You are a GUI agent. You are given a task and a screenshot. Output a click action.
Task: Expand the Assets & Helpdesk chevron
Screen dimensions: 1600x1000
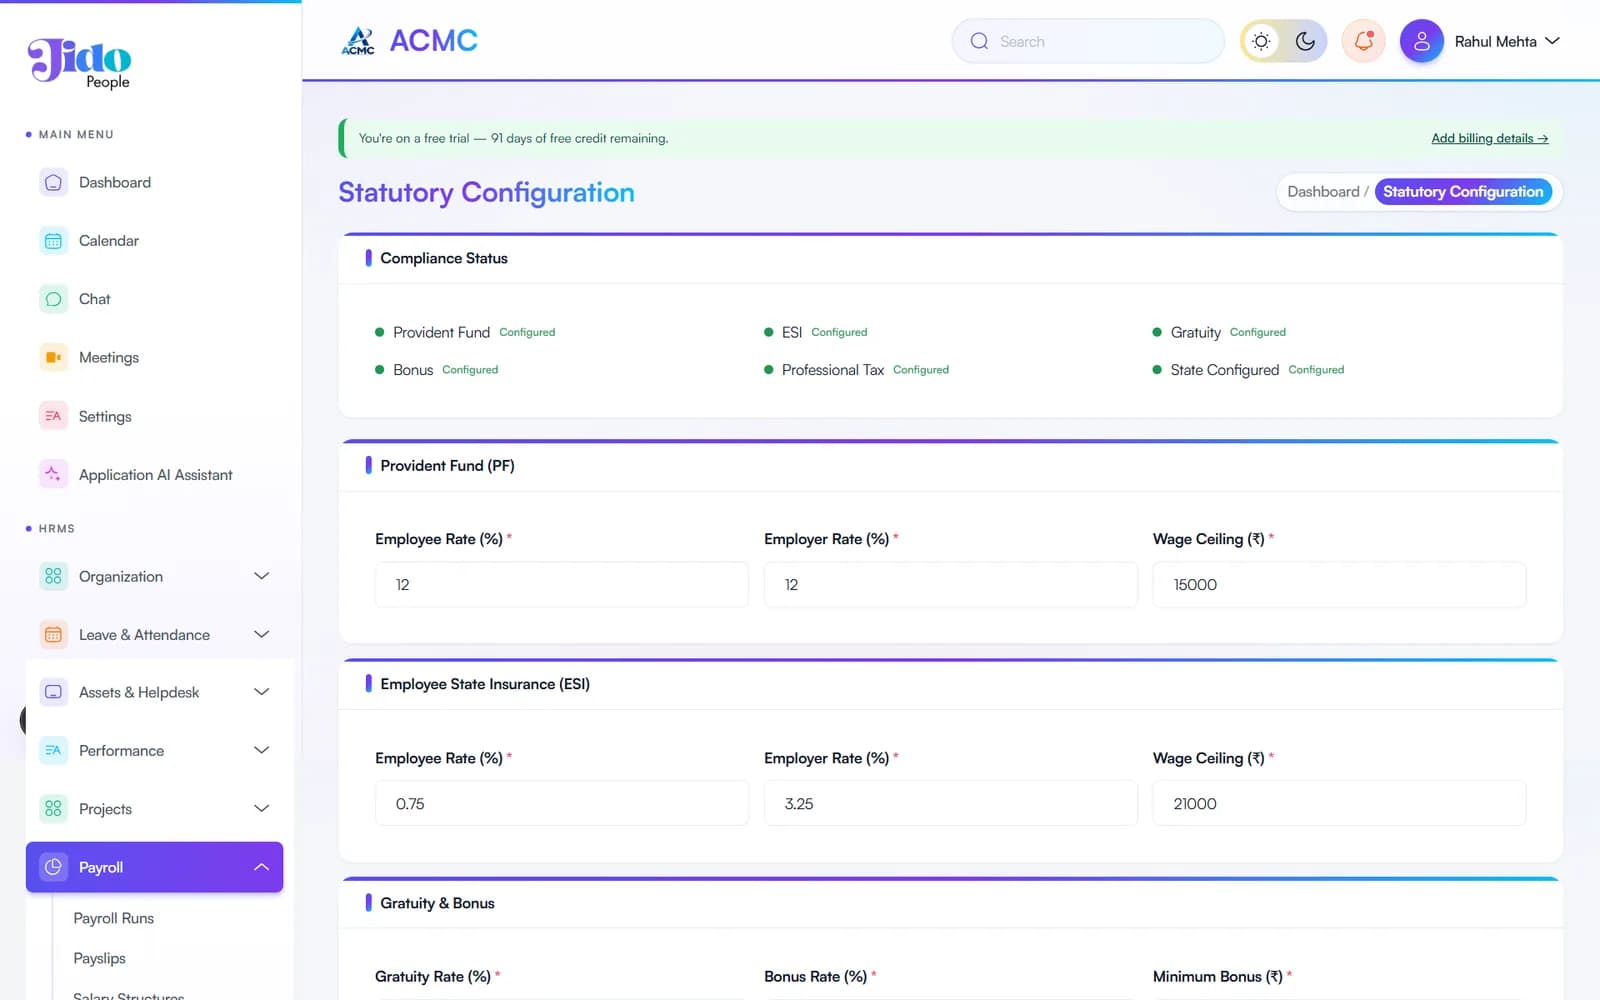pyautogui.click(x=261, y=692)
